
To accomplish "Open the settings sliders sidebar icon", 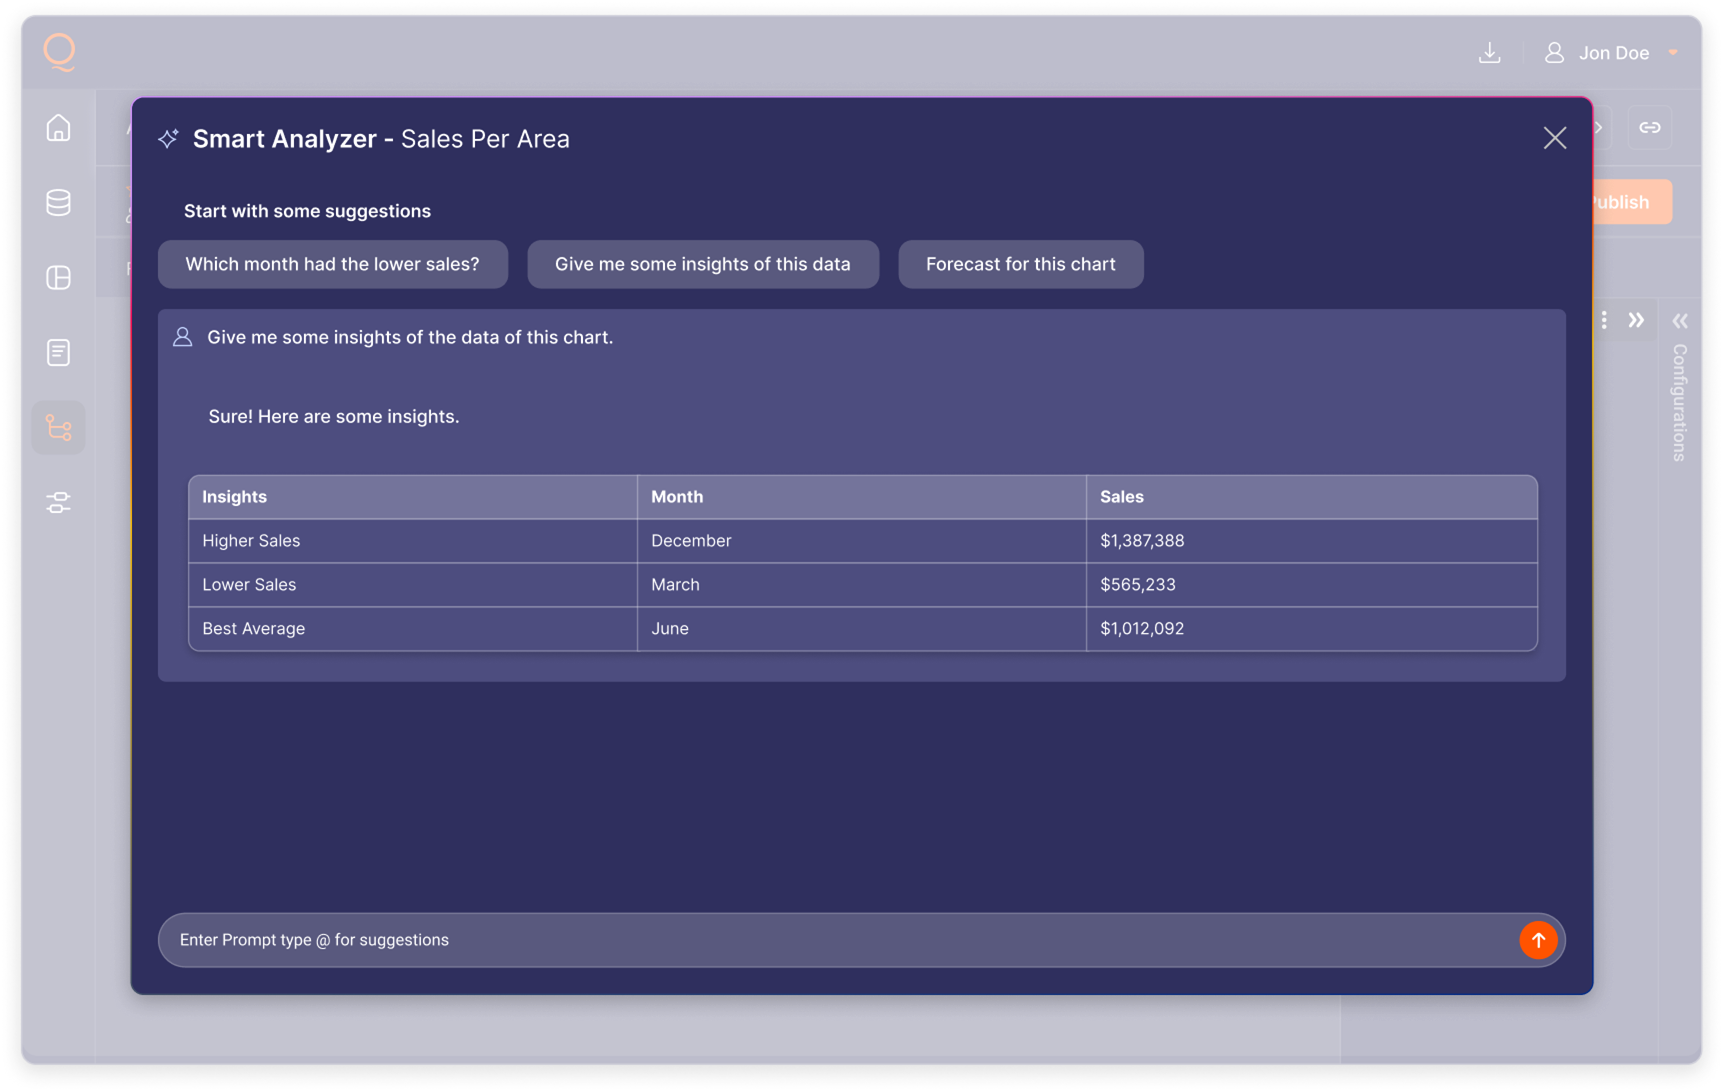I will click(x=58, y=503).
